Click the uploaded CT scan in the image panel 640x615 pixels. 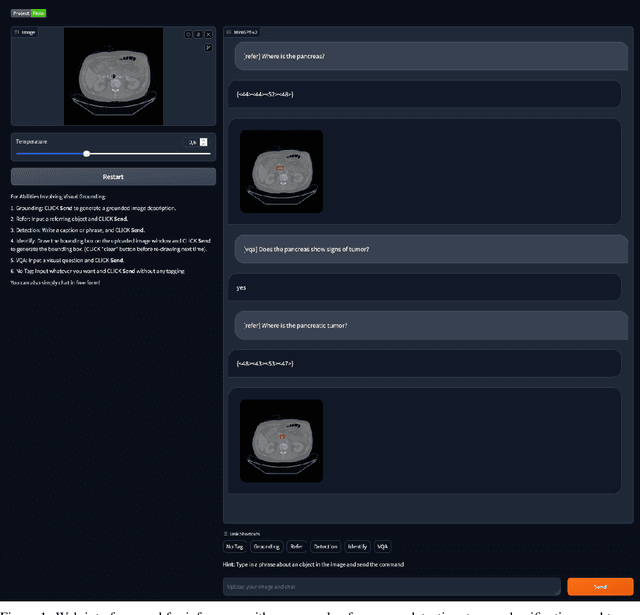pyautogui.click(x=113, y=76)
